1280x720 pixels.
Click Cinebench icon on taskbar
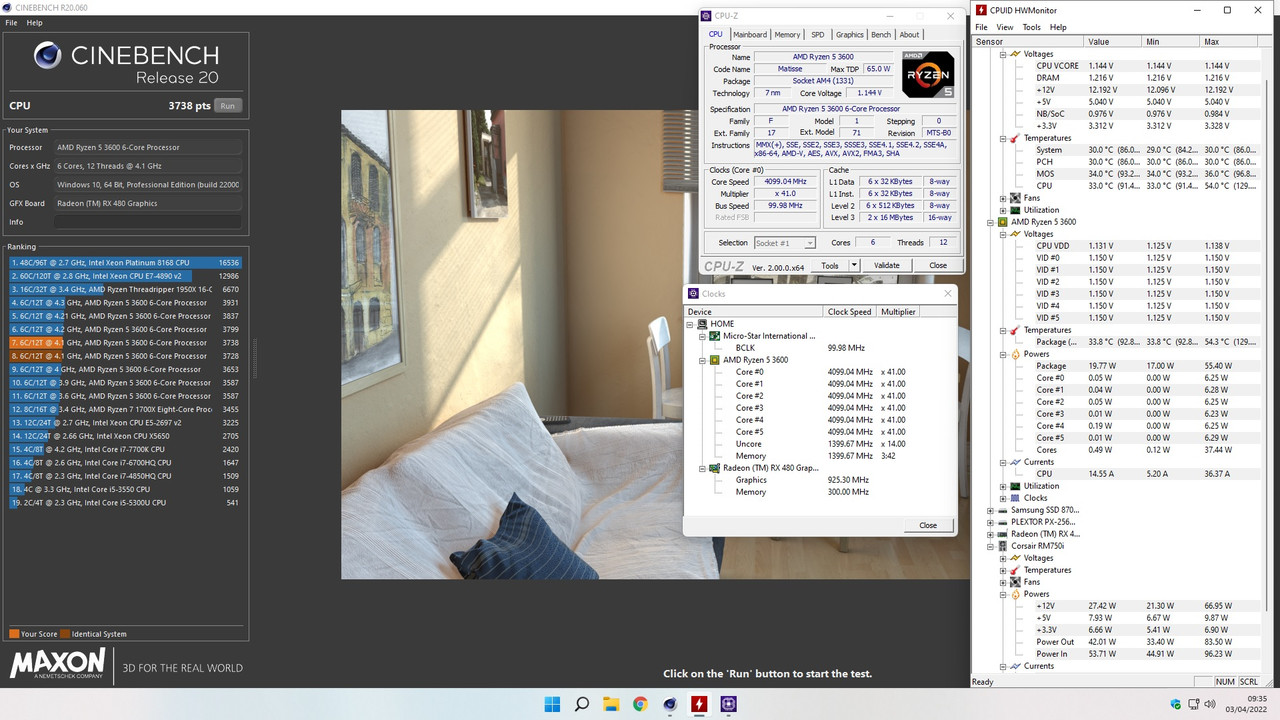(x=670, y=704)
